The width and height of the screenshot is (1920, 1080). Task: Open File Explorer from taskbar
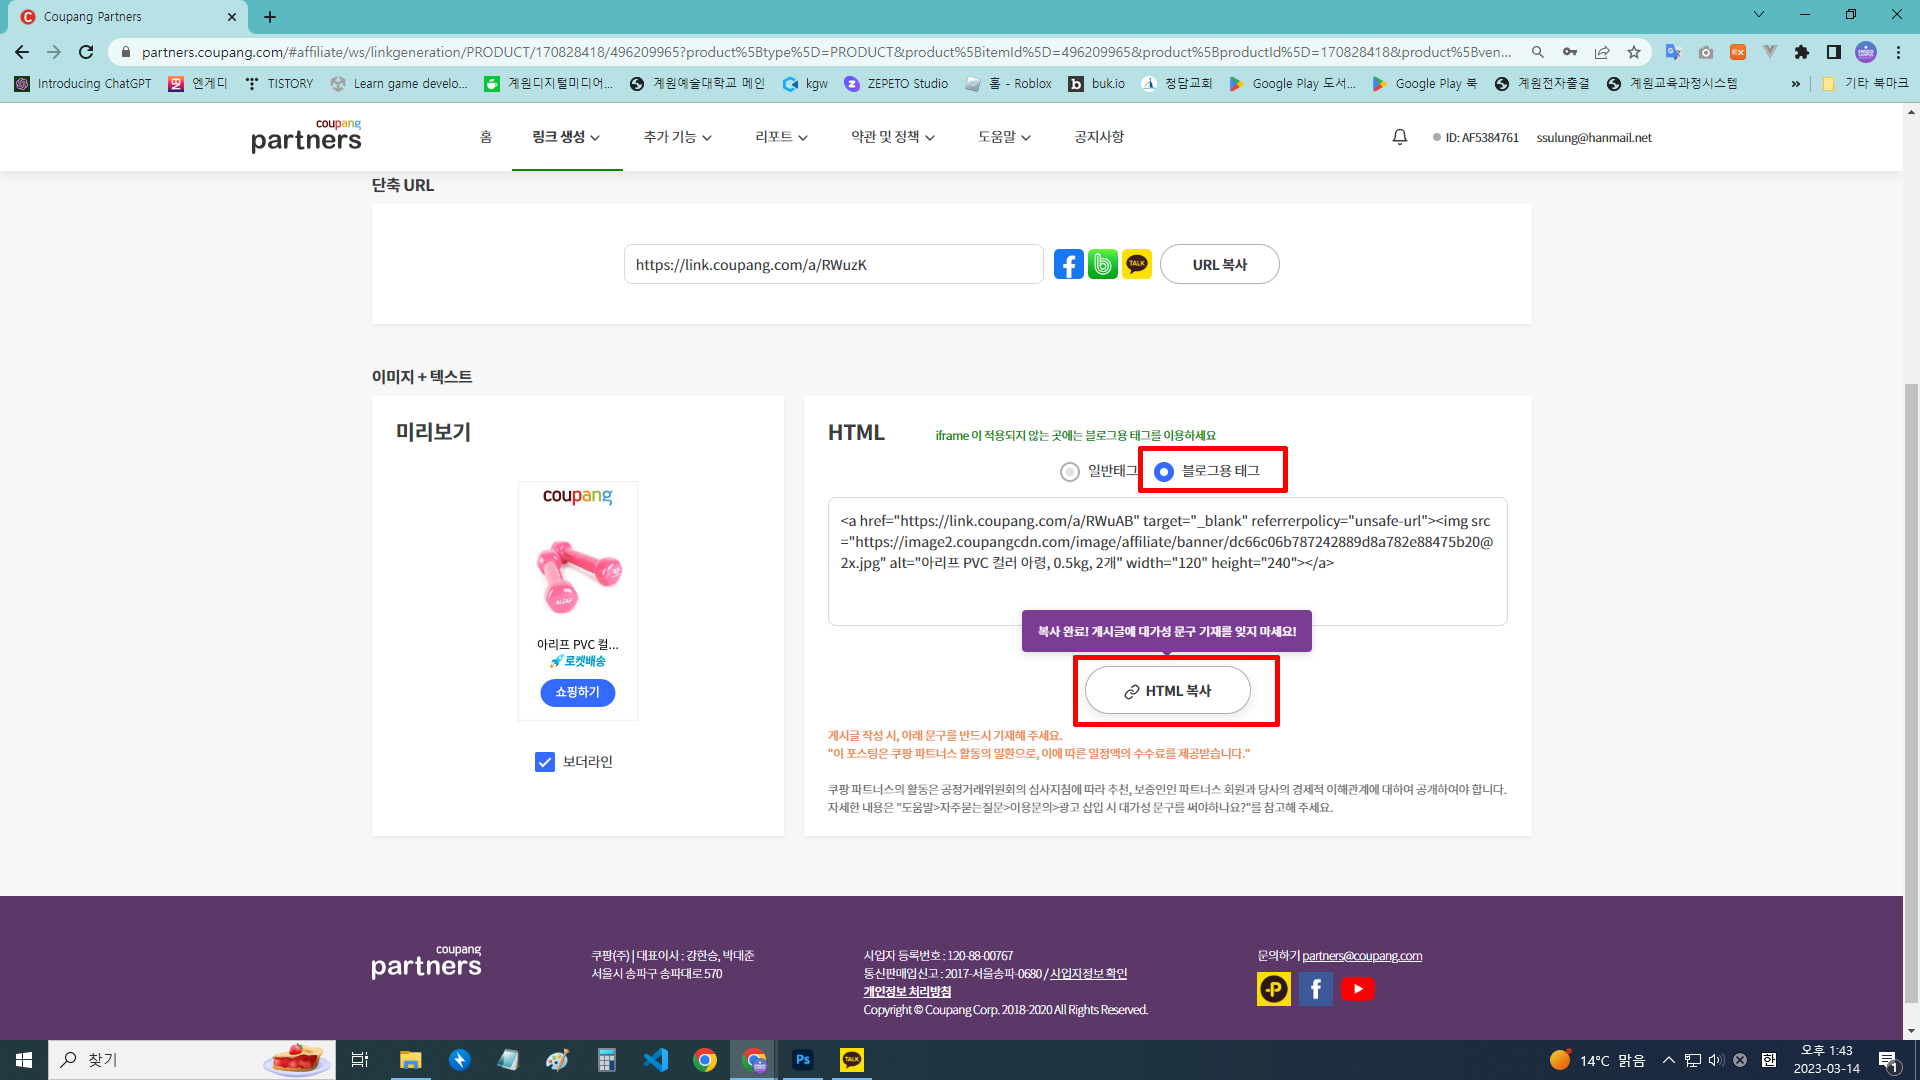click(410, 1060)
